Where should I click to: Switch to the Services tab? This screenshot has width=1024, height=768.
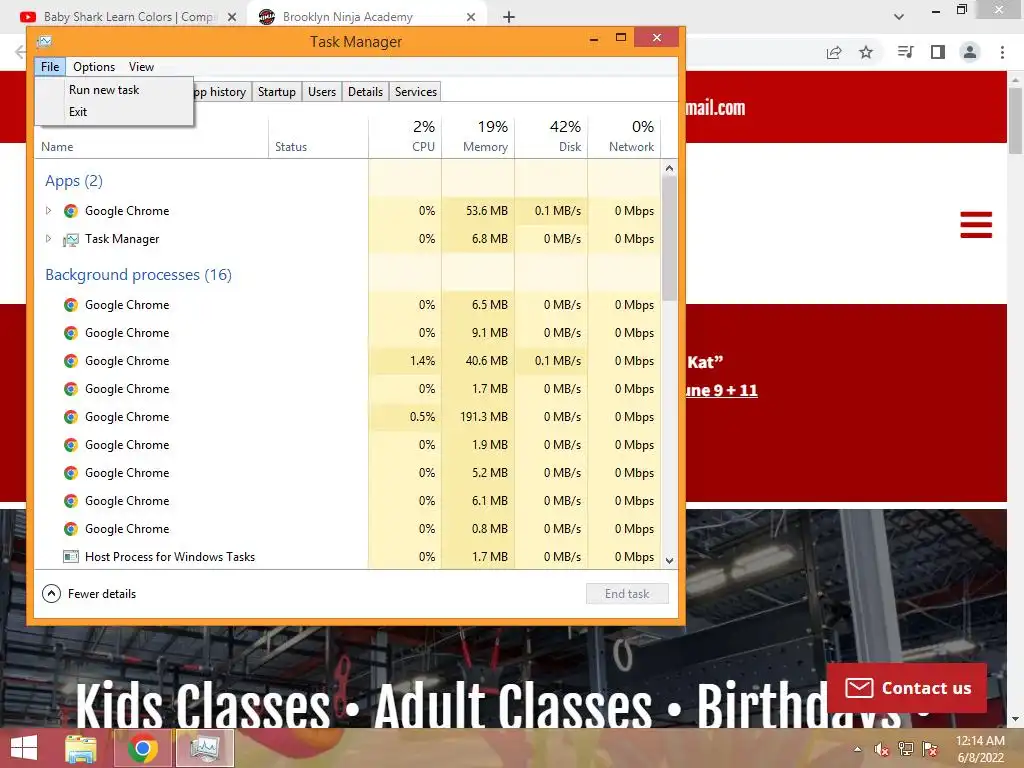(415, 92)
